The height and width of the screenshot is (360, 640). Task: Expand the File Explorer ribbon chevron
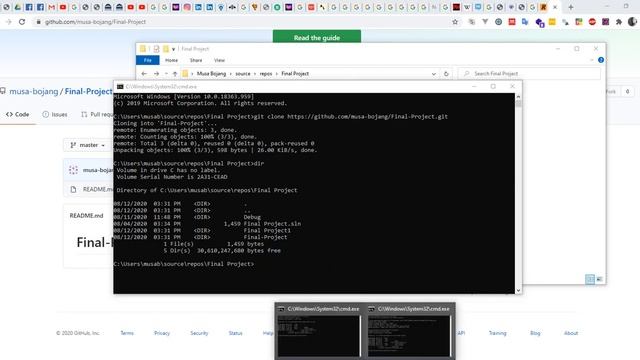tap(592, 60)
